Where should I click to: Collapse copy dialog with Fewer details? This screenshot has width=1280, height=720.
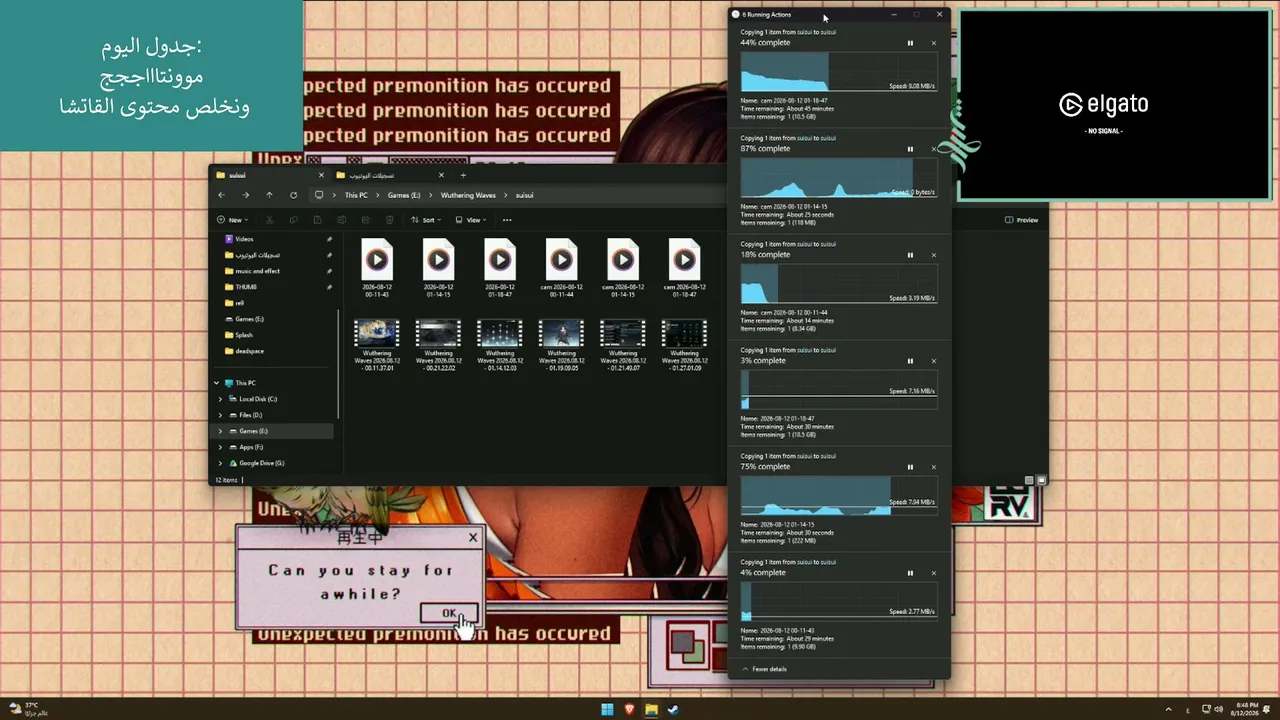pyautogui.click(x=764, y=669)
